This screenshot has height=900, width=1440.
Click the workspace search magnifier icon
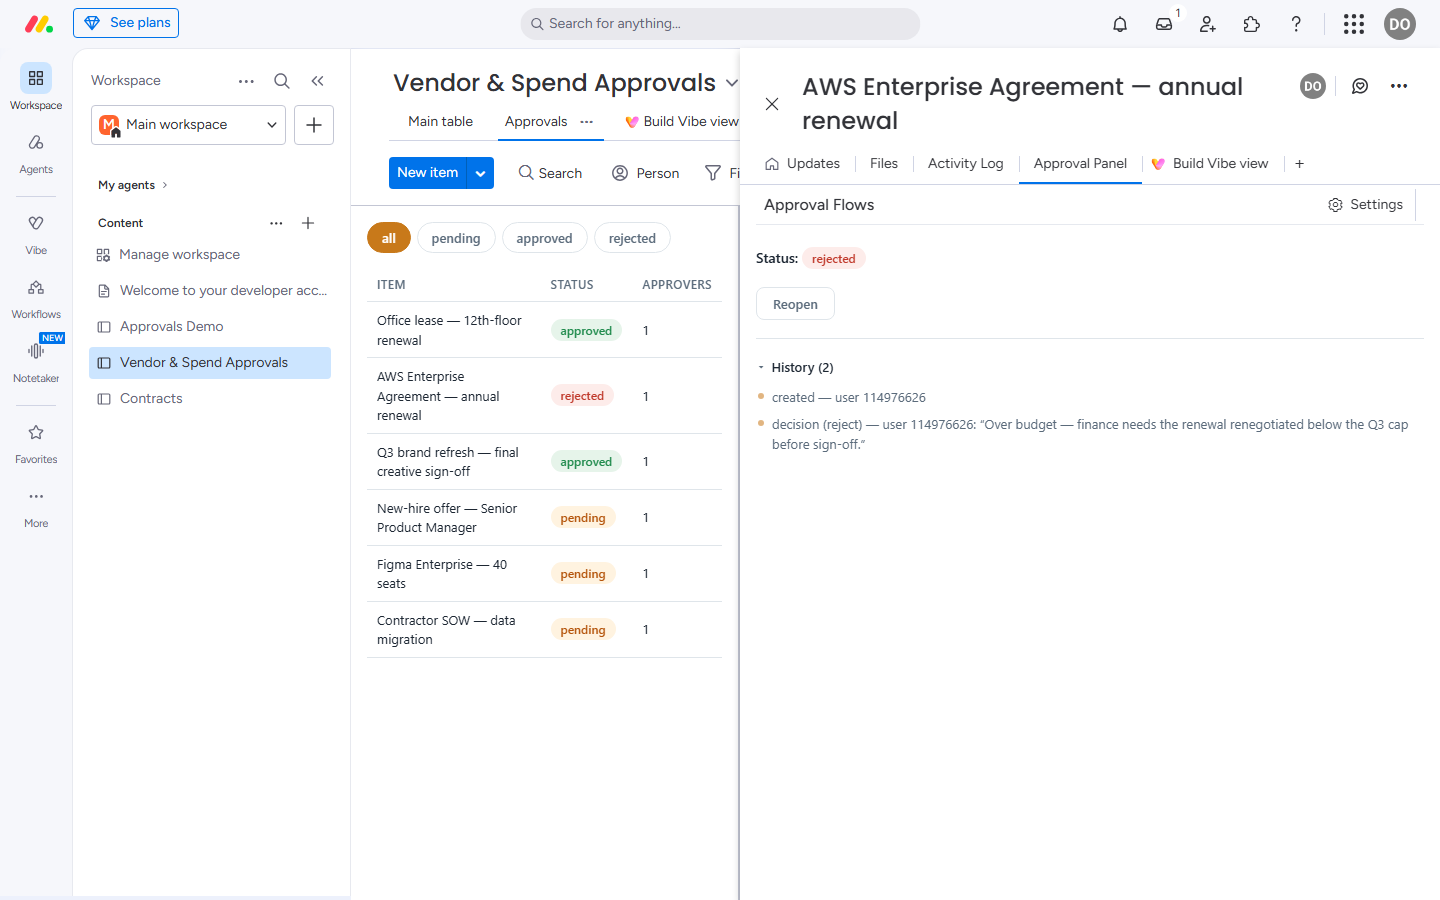pyautogui.click(x=282, y=81)
